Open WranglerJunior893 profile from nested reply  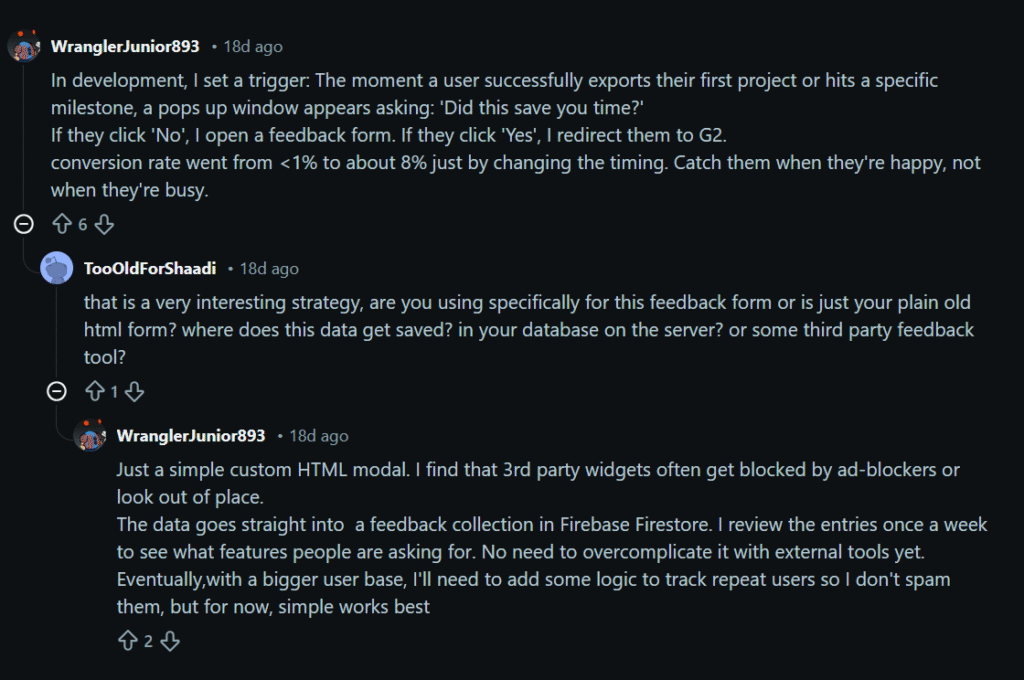pyautogui.click(x=191, y=436)
